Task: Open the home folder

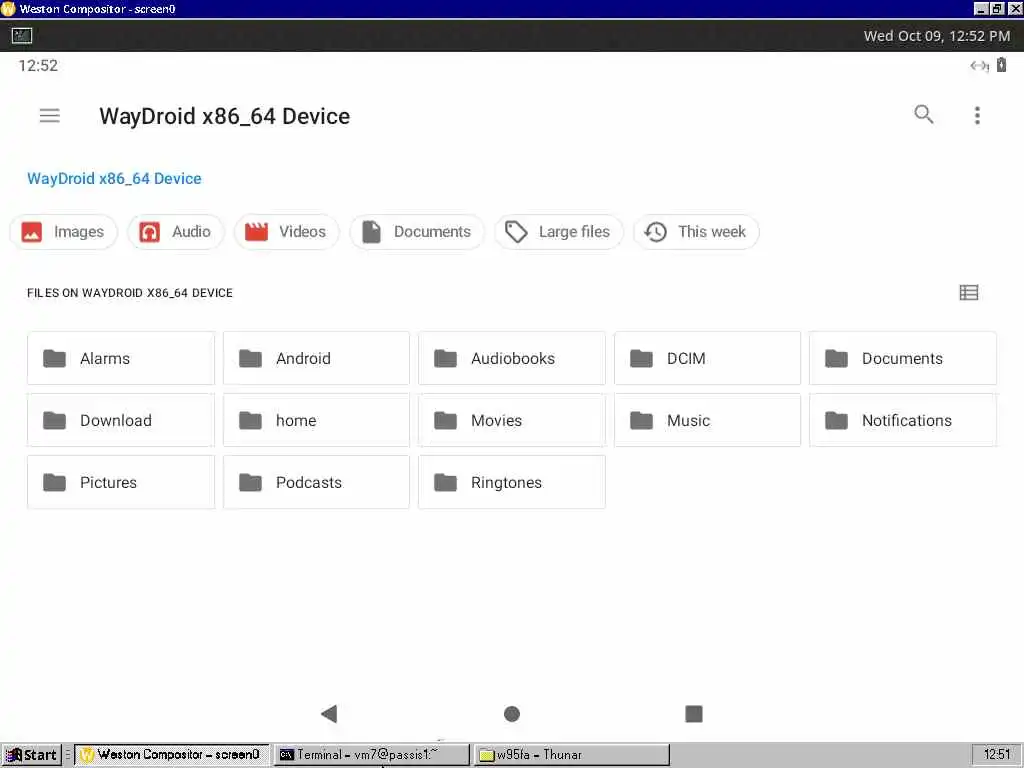Action: pyautogui.click(x=316, y=420)
